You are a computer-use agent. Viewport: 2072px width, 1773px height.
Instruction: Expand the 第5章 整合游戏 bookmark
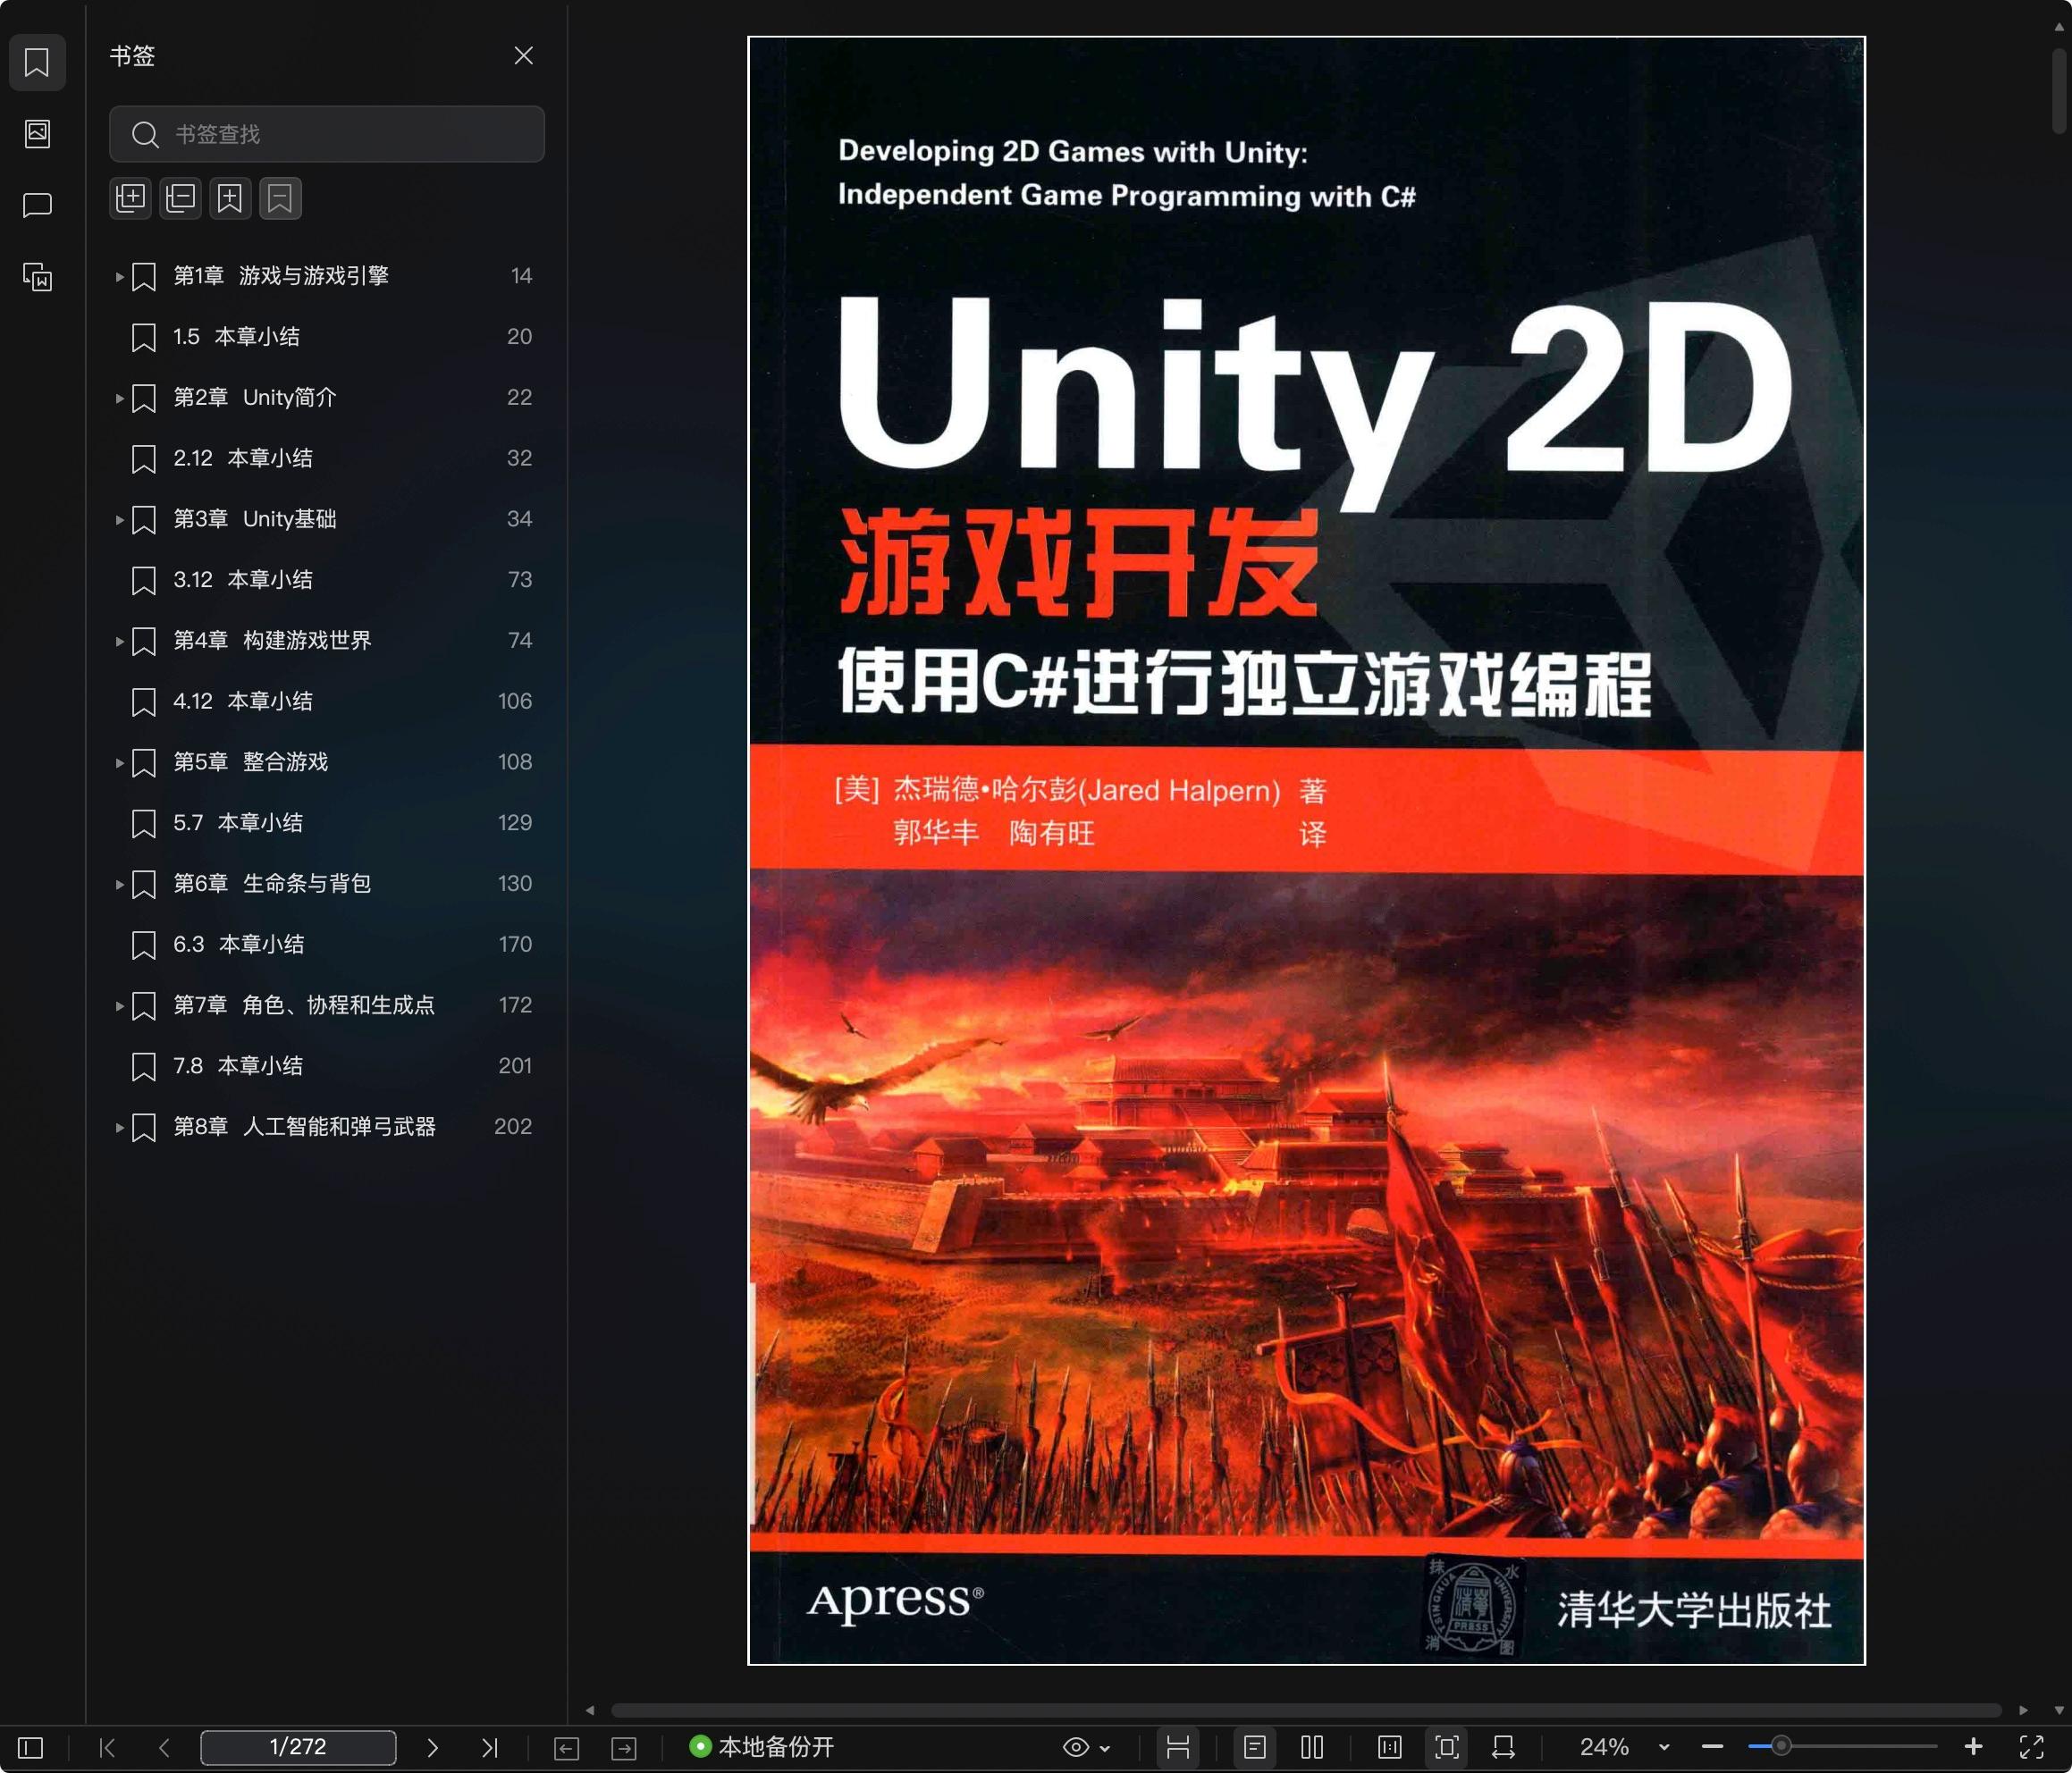pyautogui.click(x=119, y=763)
